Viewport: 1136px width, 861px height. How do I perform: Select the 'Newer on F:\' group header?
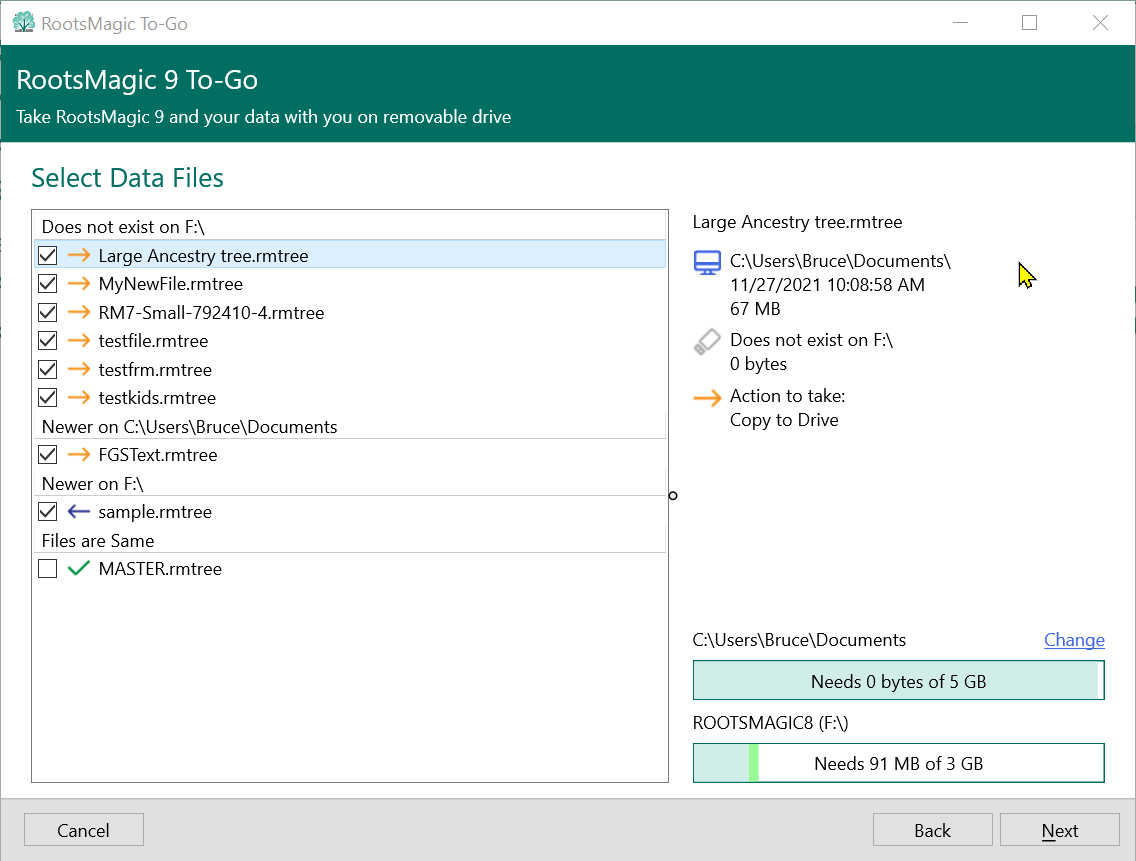pyautogui.click(x=93, y=484)
